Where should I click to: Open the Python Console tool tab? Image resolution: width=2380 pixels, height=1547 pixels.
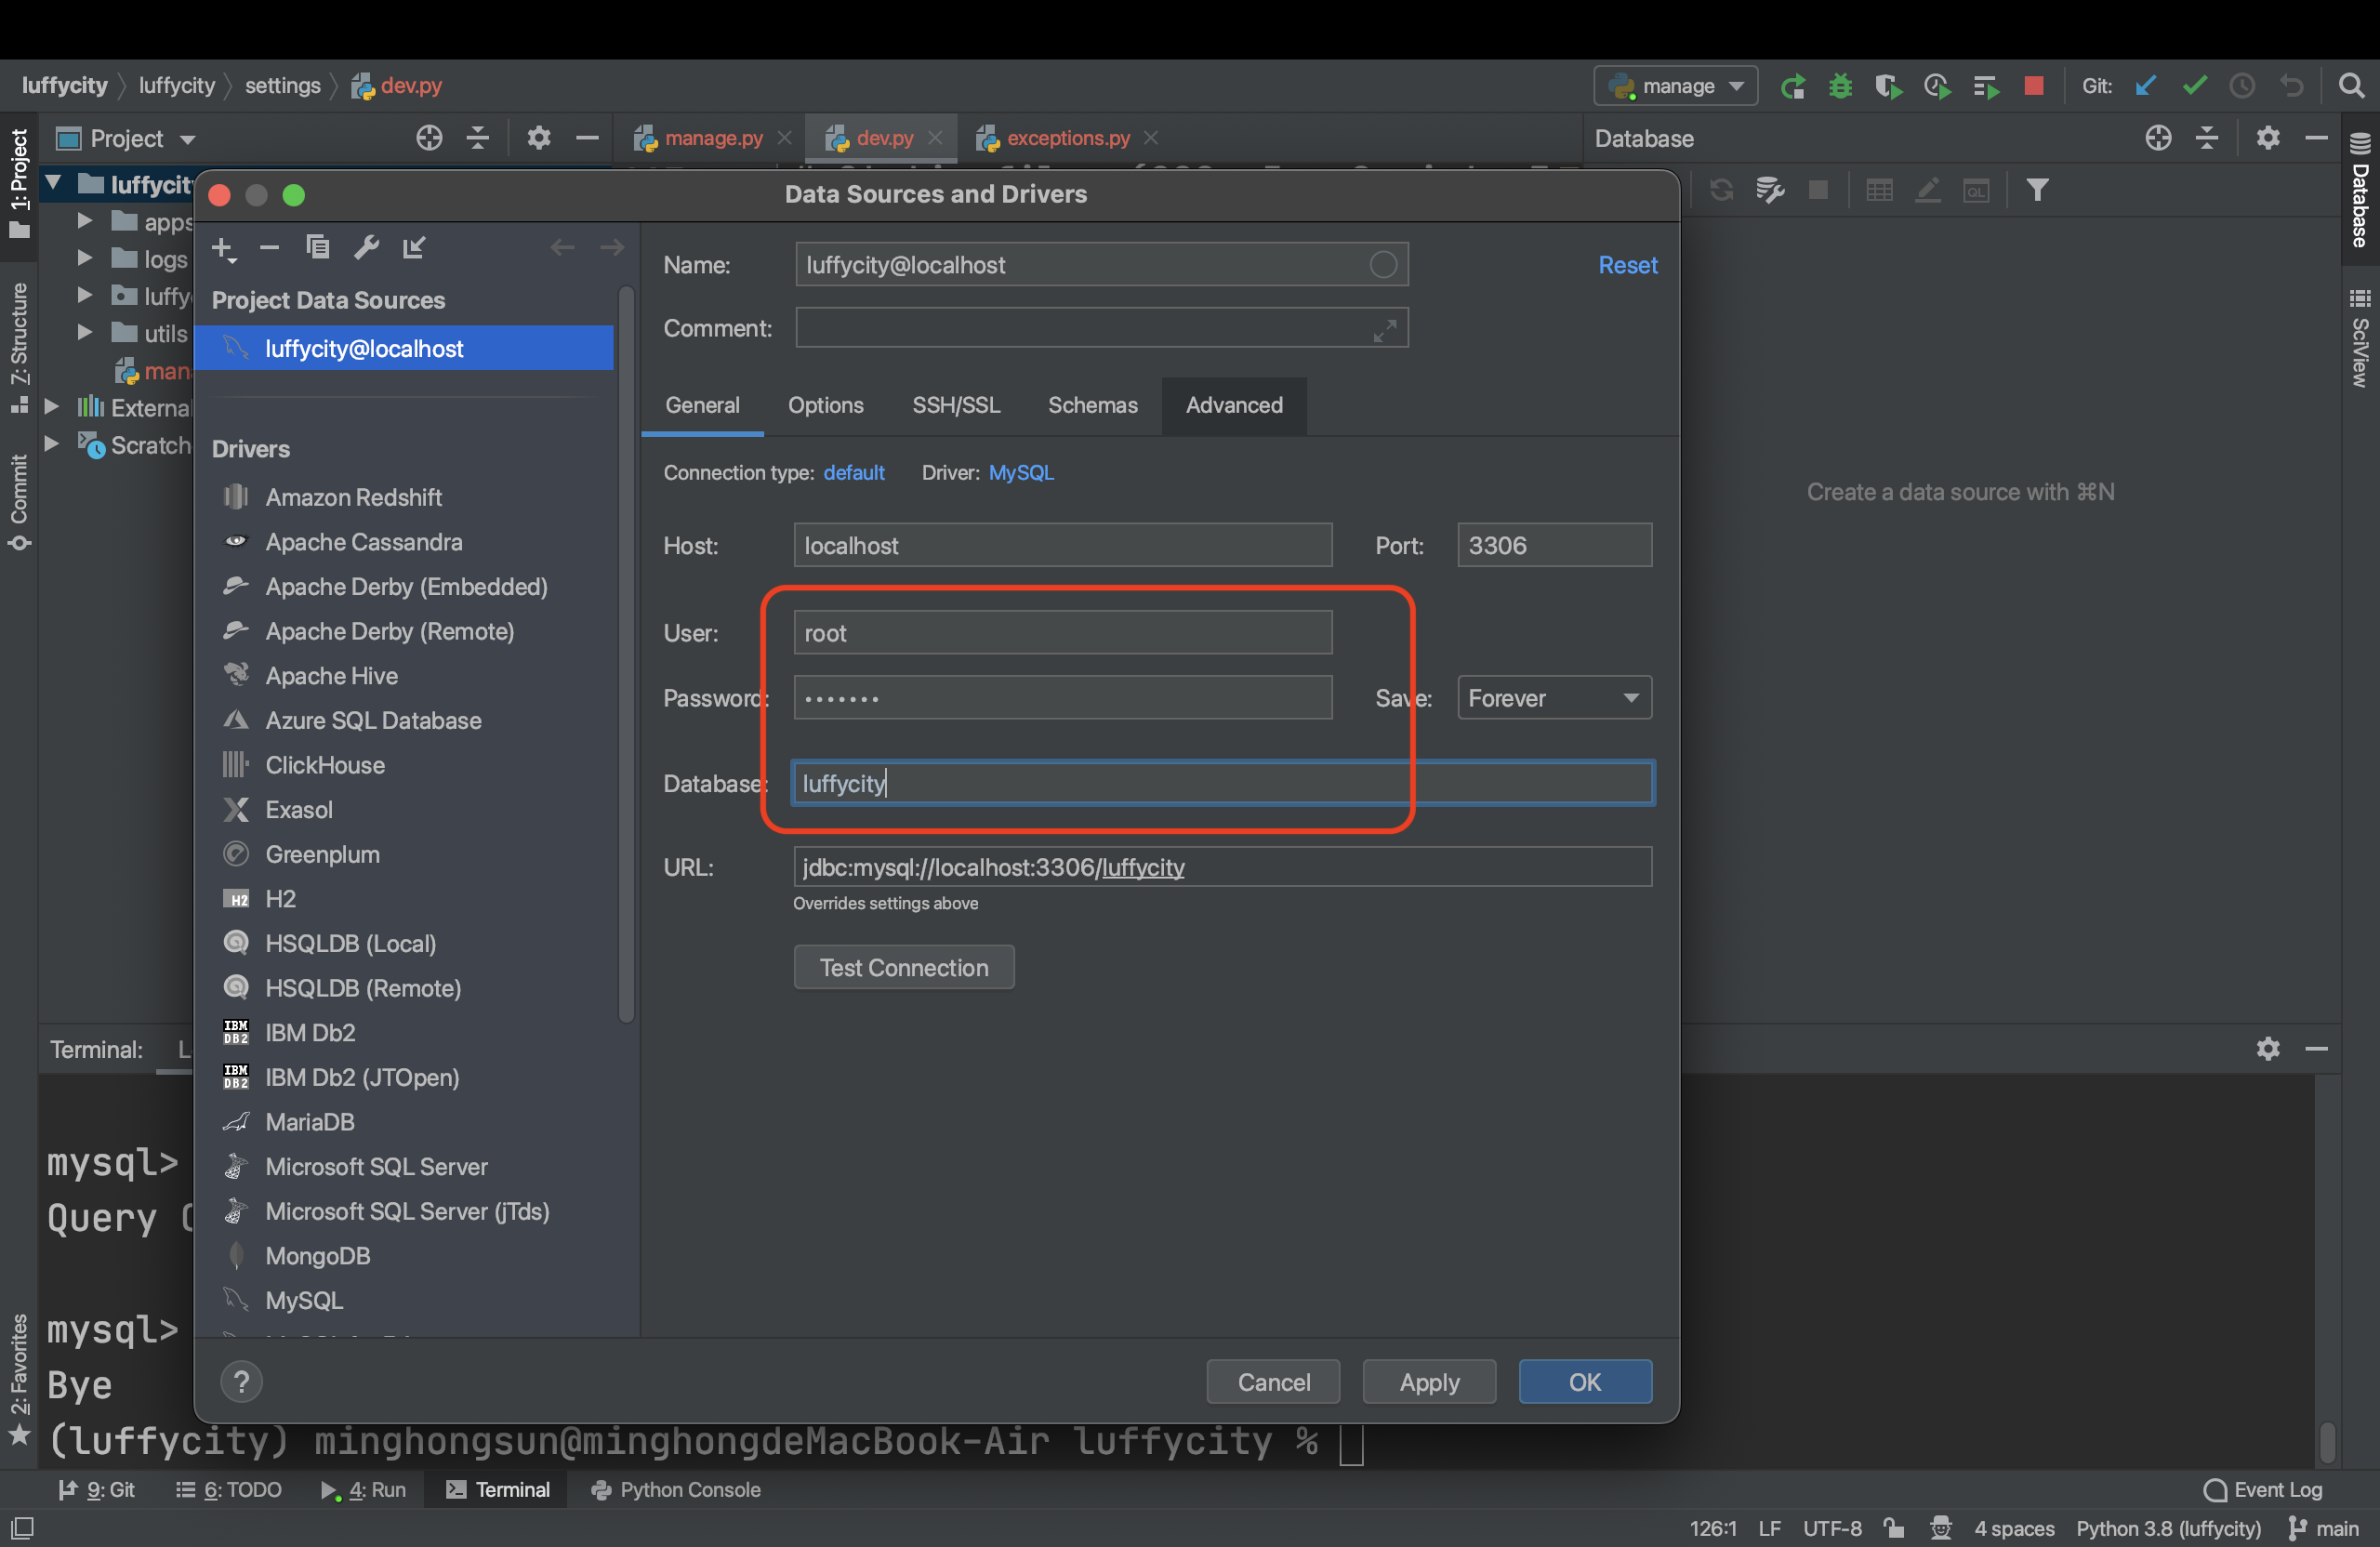point(676,1489)
